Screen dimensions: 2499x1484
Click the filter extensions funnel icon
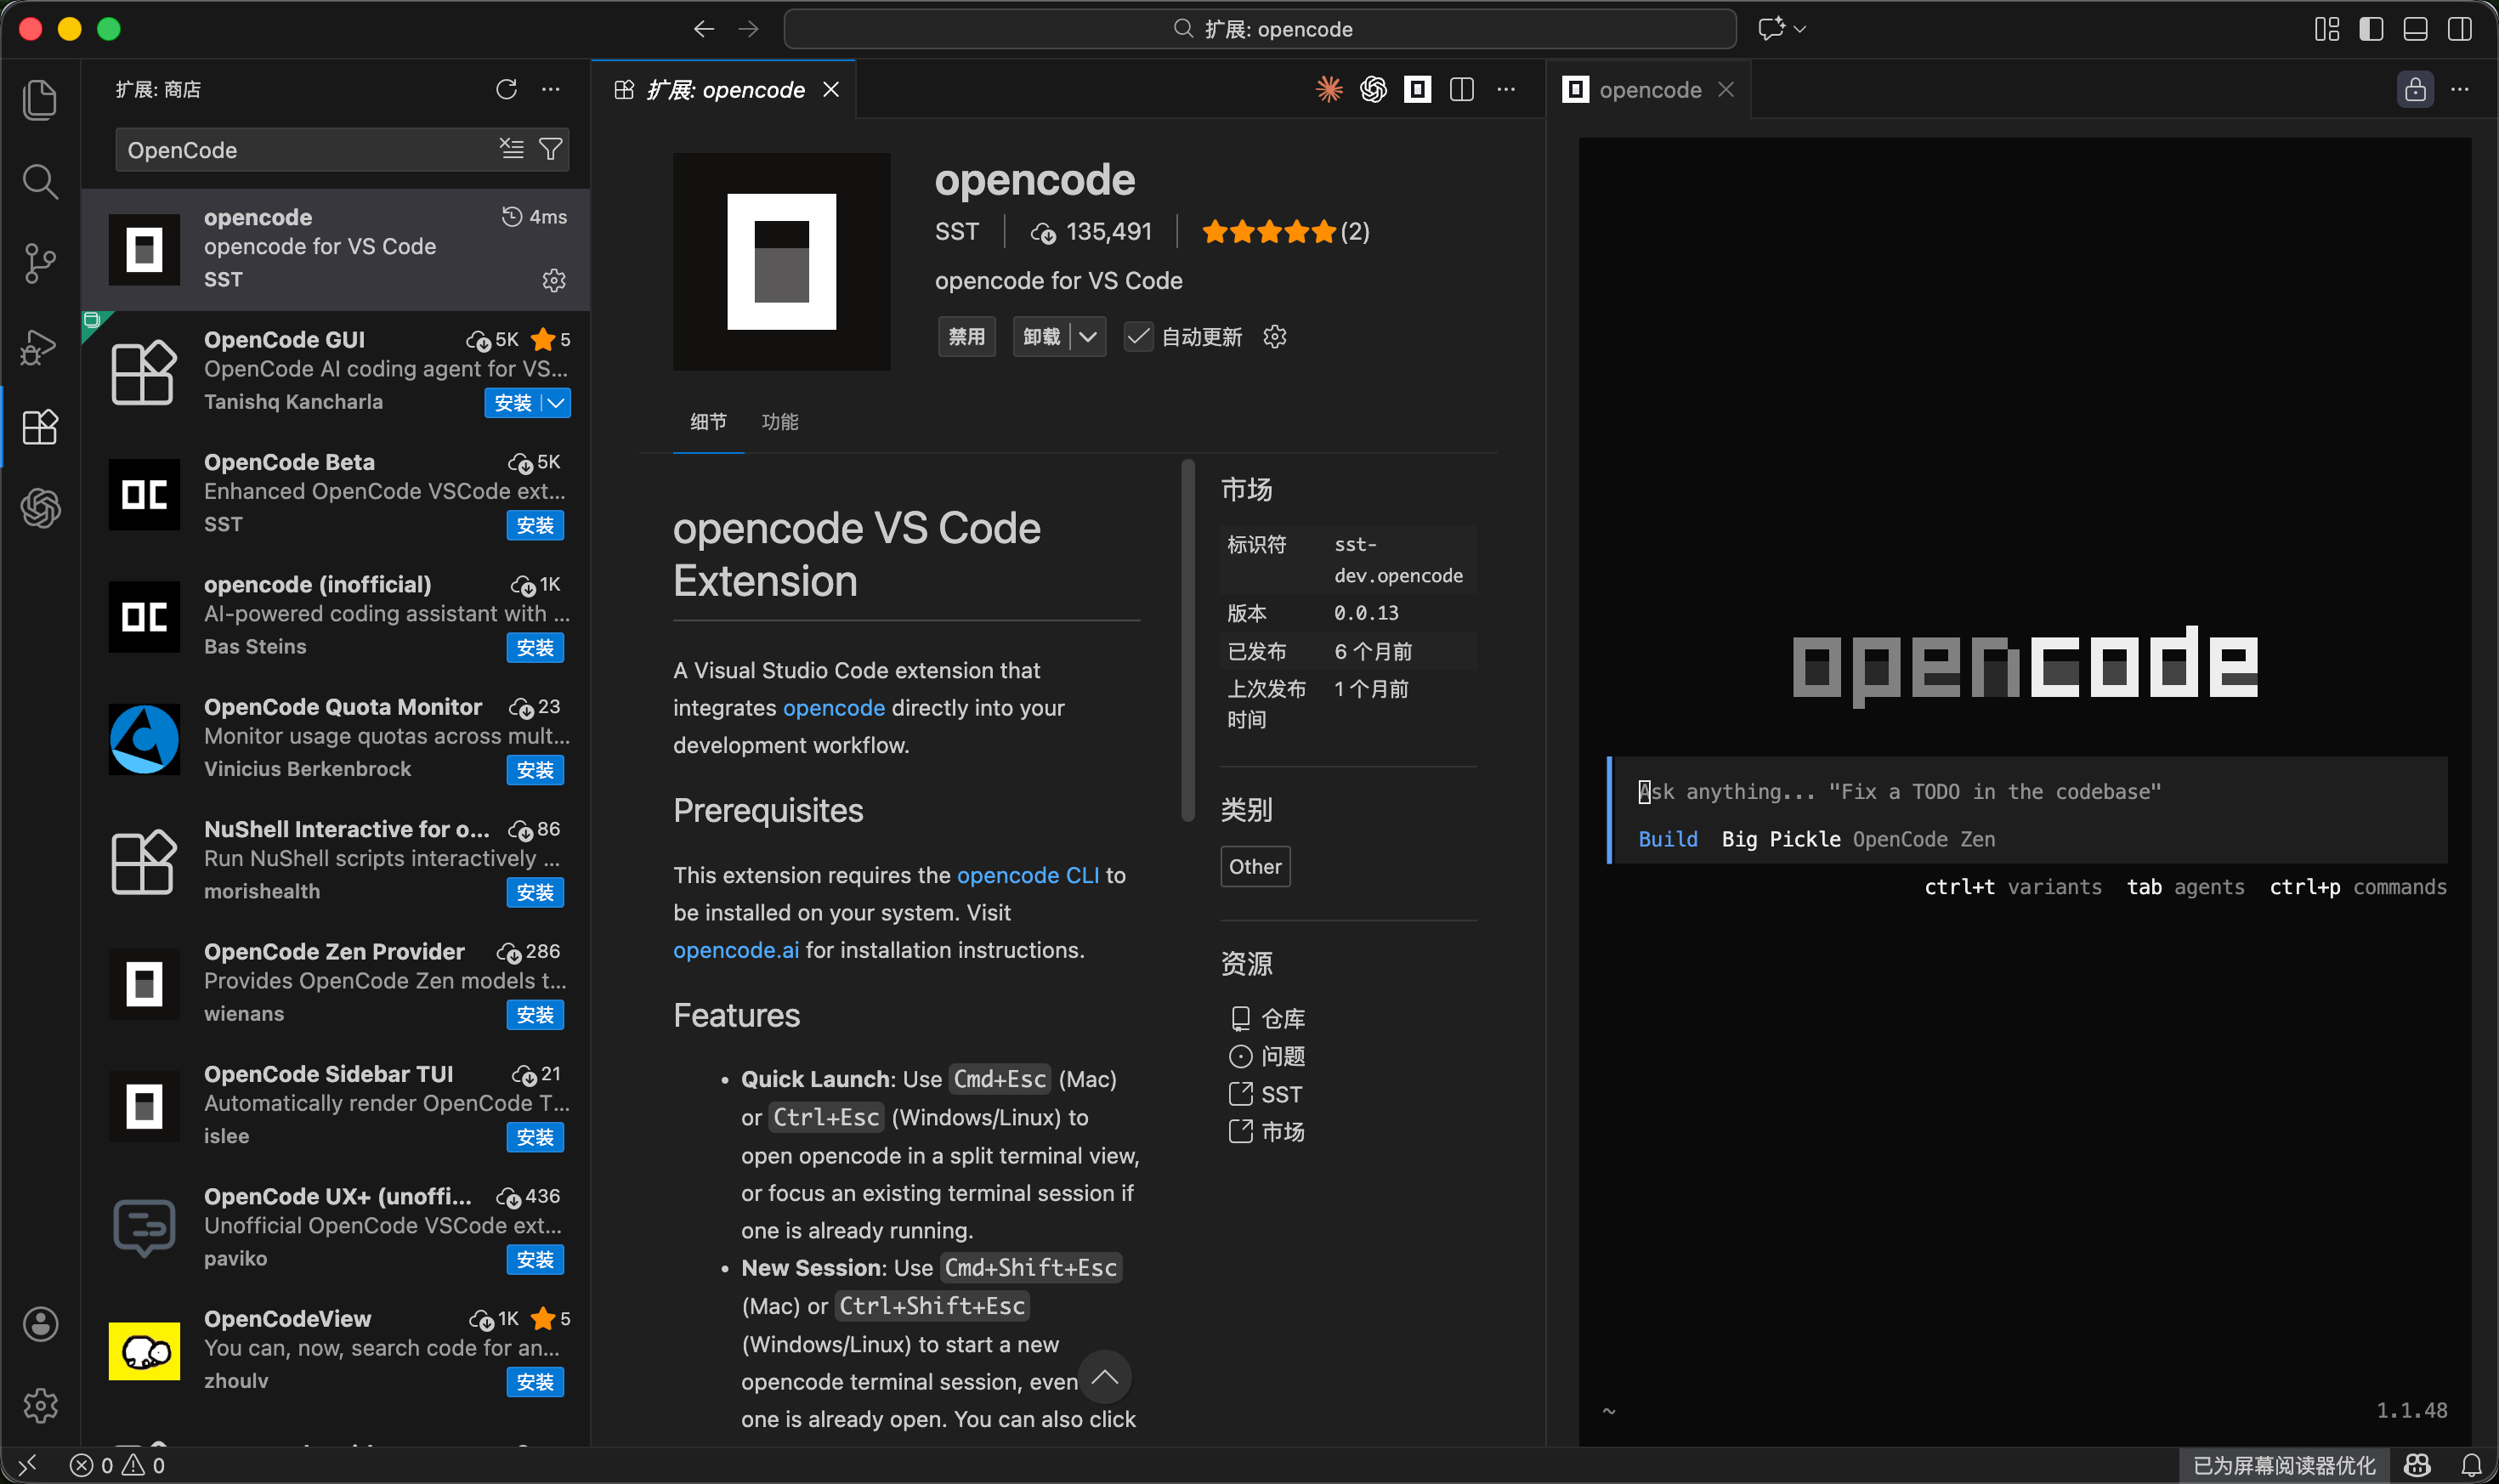[550, 150]
